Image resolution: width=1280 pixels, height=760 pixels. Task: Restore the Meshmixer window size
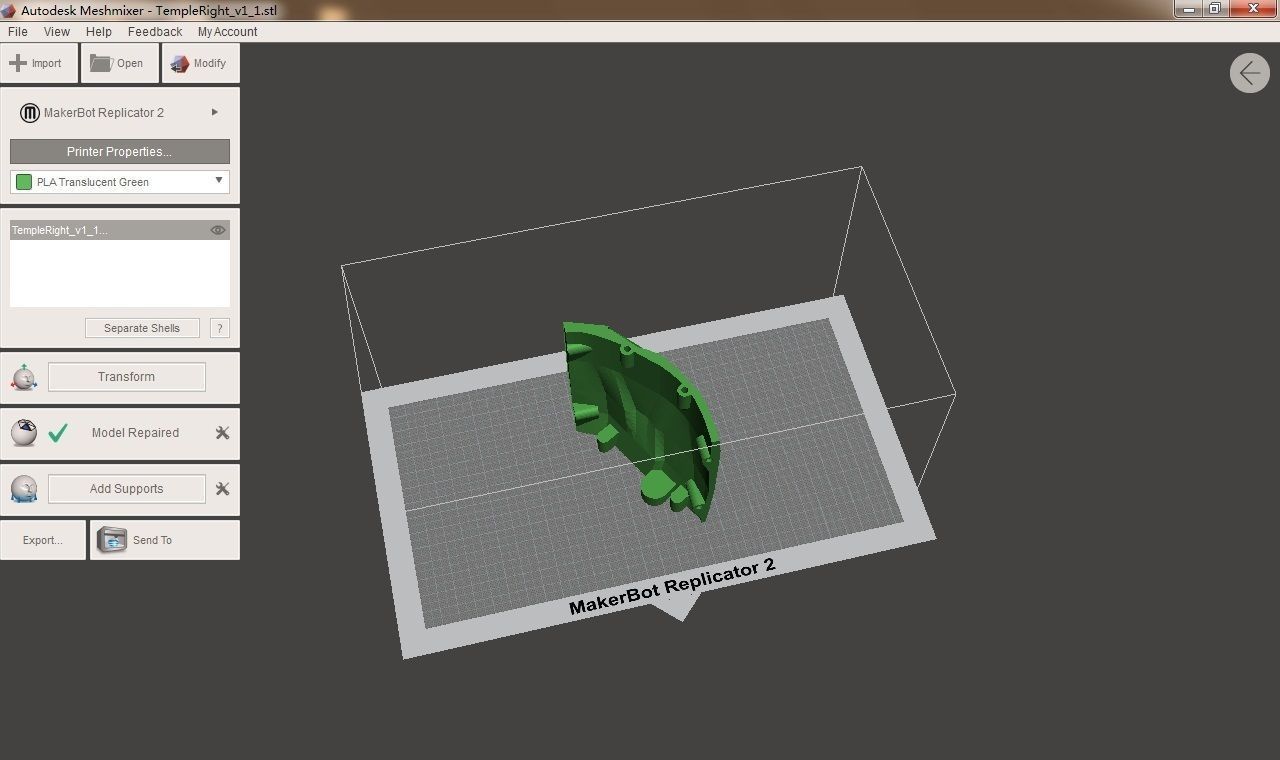[1215, 8]
